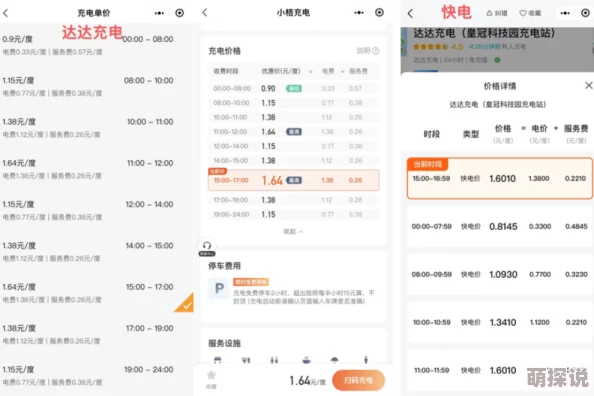Image resolution: width=594 pixels, height=396 pixels.
Task: Tap the 服务设施 section heading
Action: [224, 343]
